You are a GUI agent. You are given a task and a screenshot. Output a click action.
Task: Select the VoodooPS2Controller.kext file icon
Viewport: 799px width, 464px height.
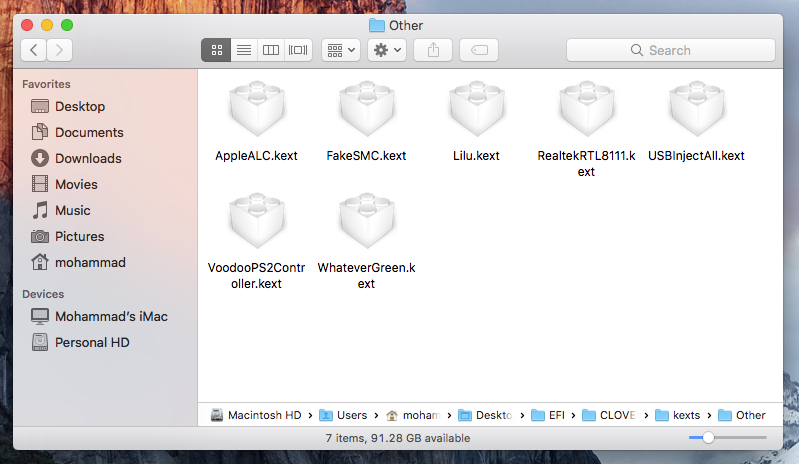[256, 221]
